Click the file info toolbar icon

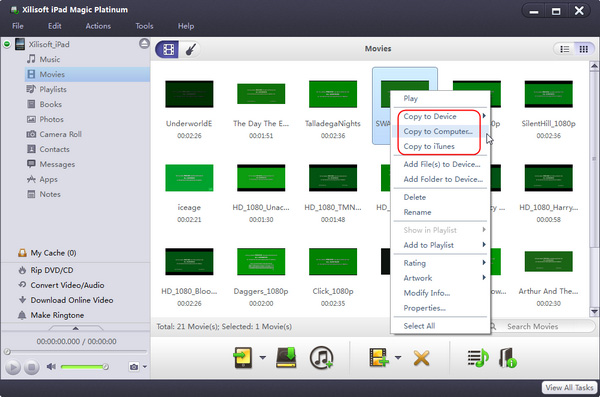tap(508, 358)
